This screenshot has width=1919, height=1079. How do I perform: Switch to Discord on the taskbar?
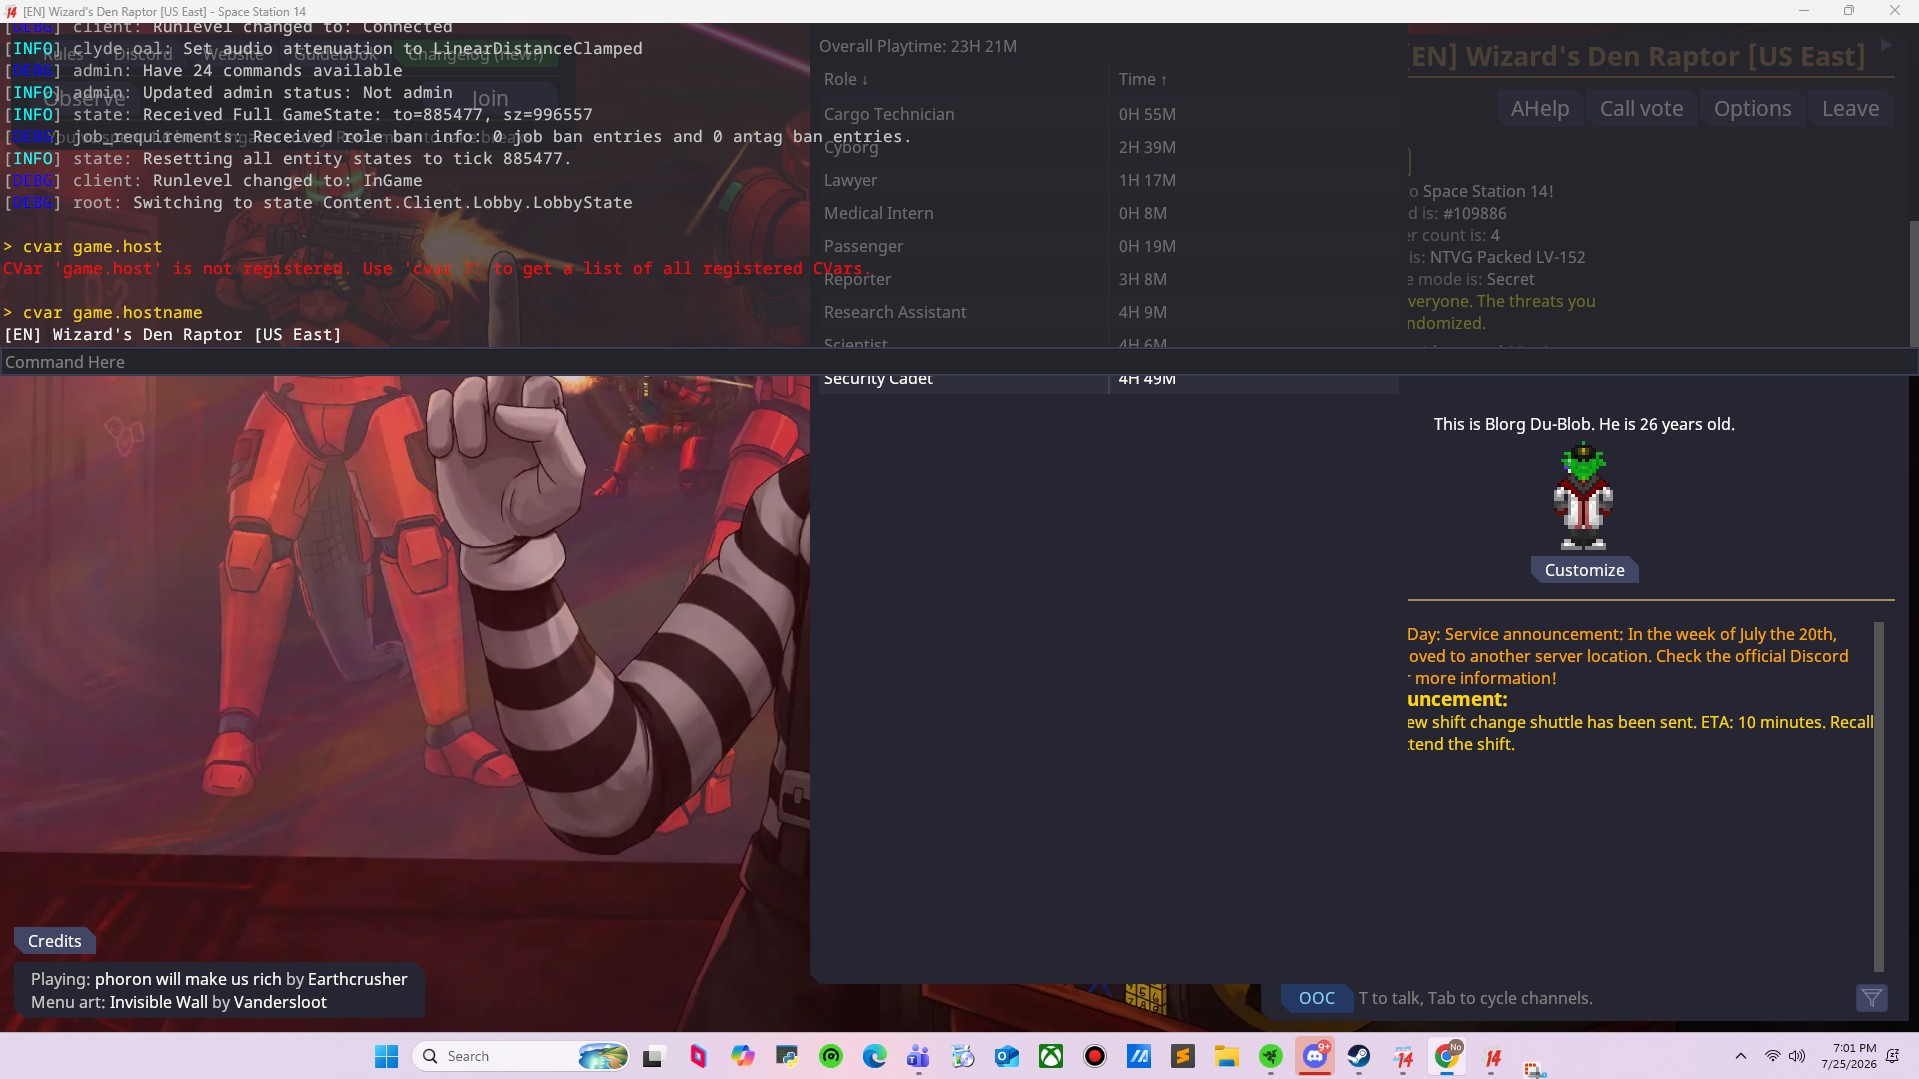tap(1315, 1056)
